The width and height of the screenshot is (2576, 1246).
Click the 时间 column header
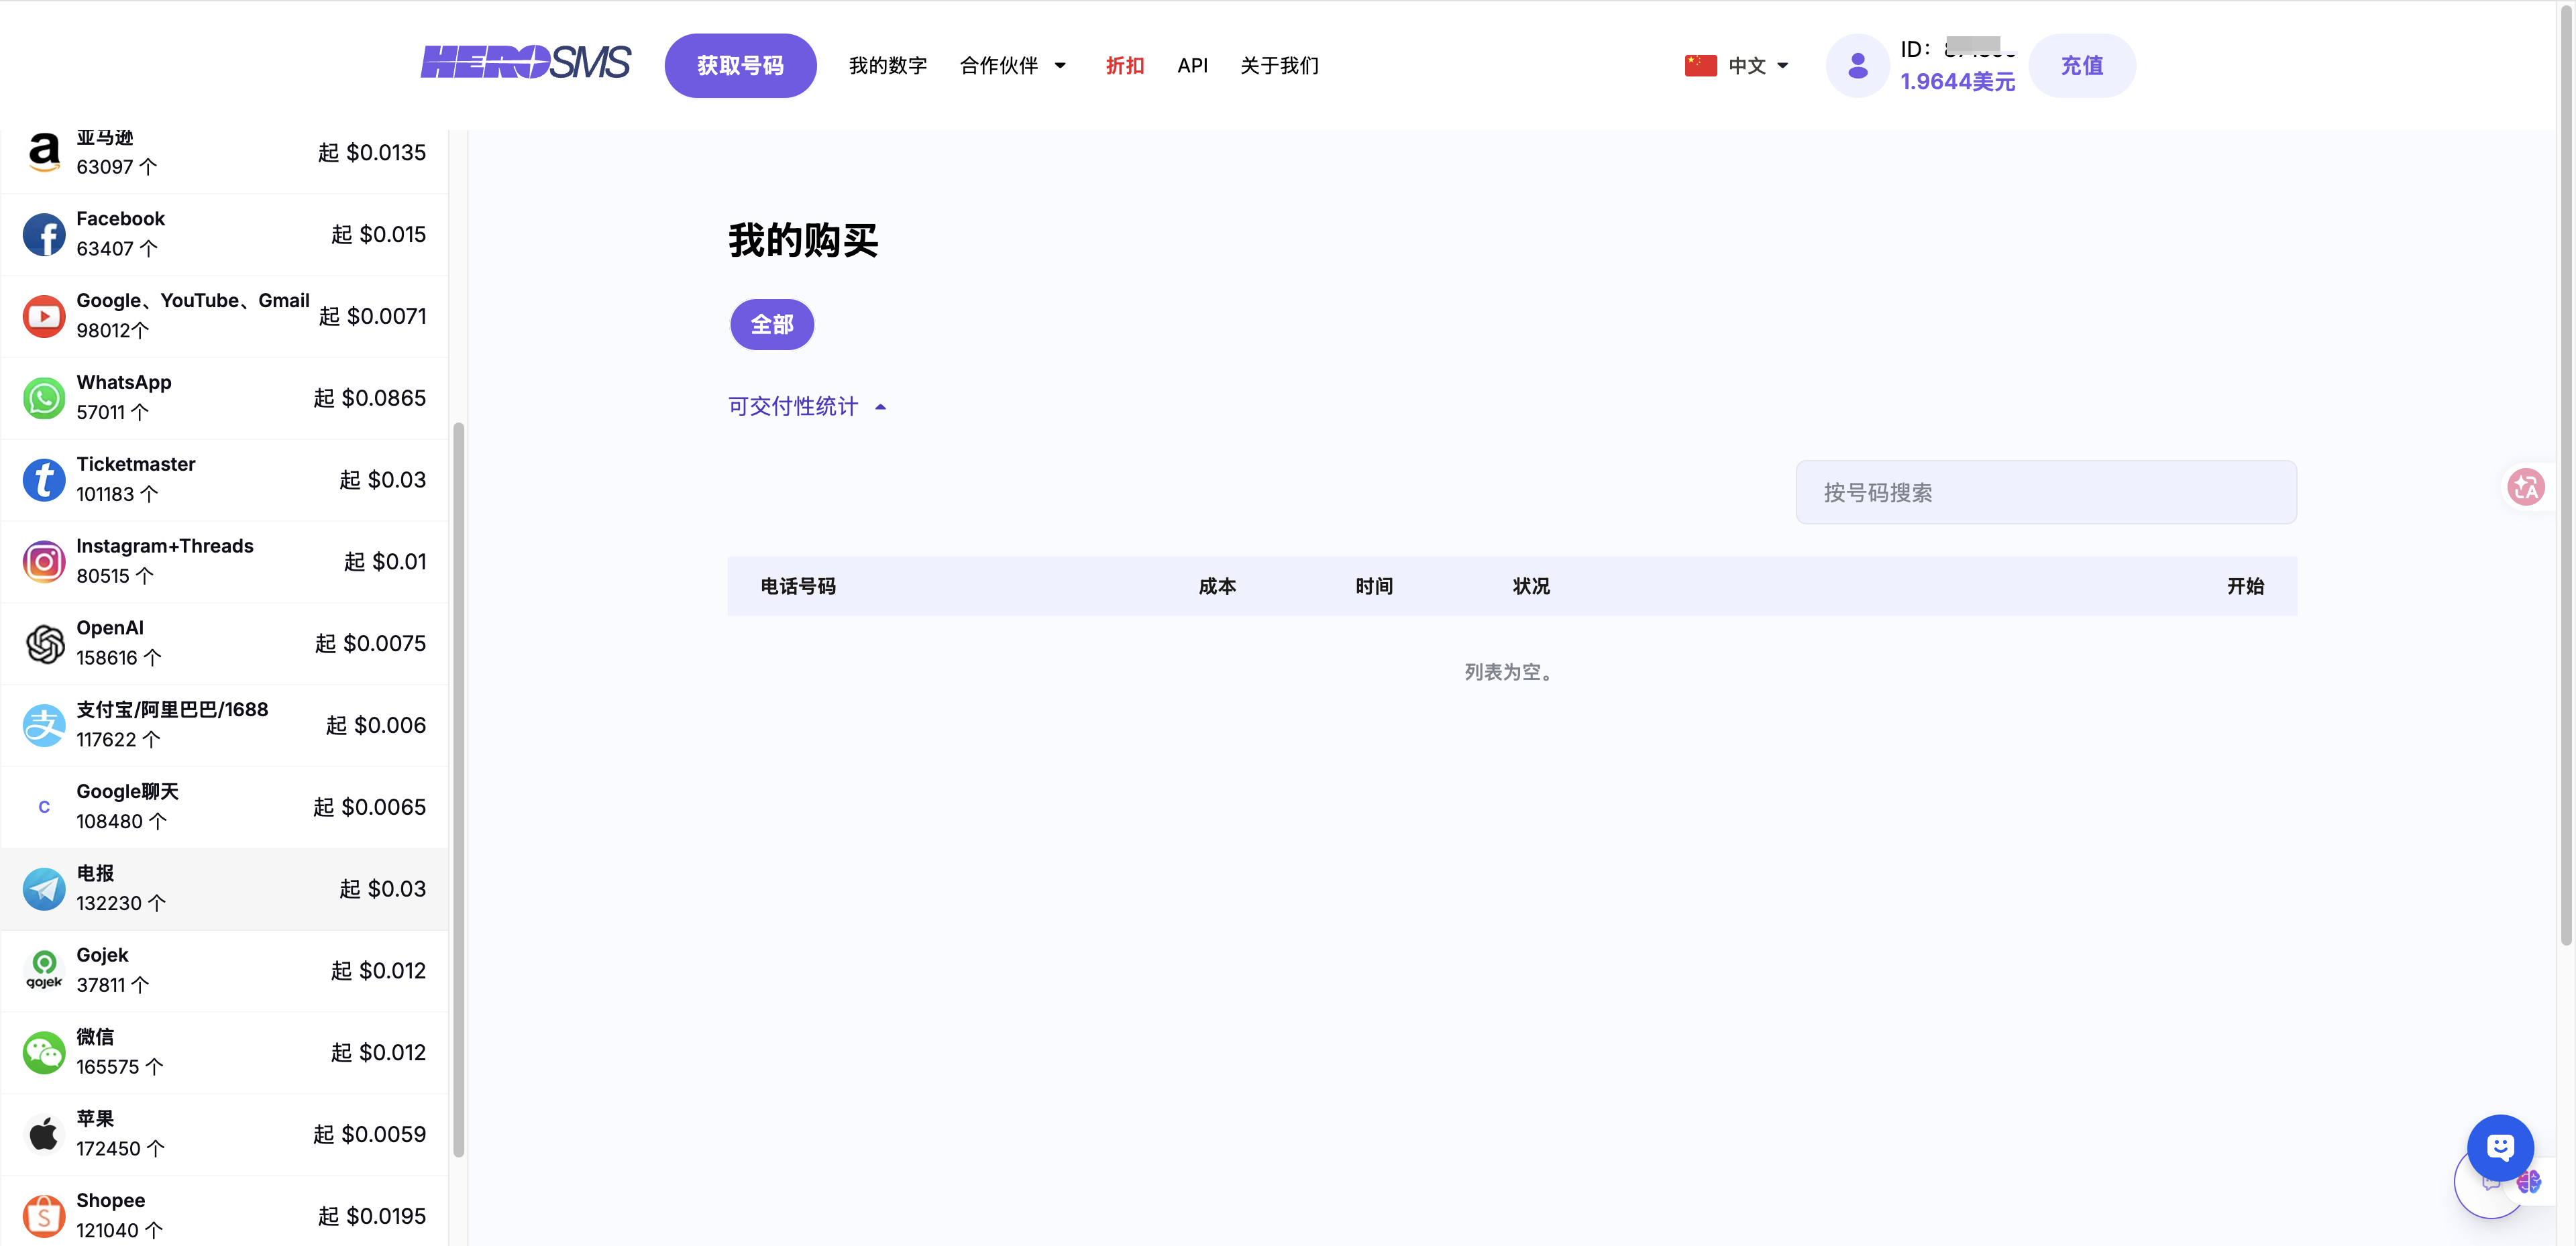(1374, 586)
